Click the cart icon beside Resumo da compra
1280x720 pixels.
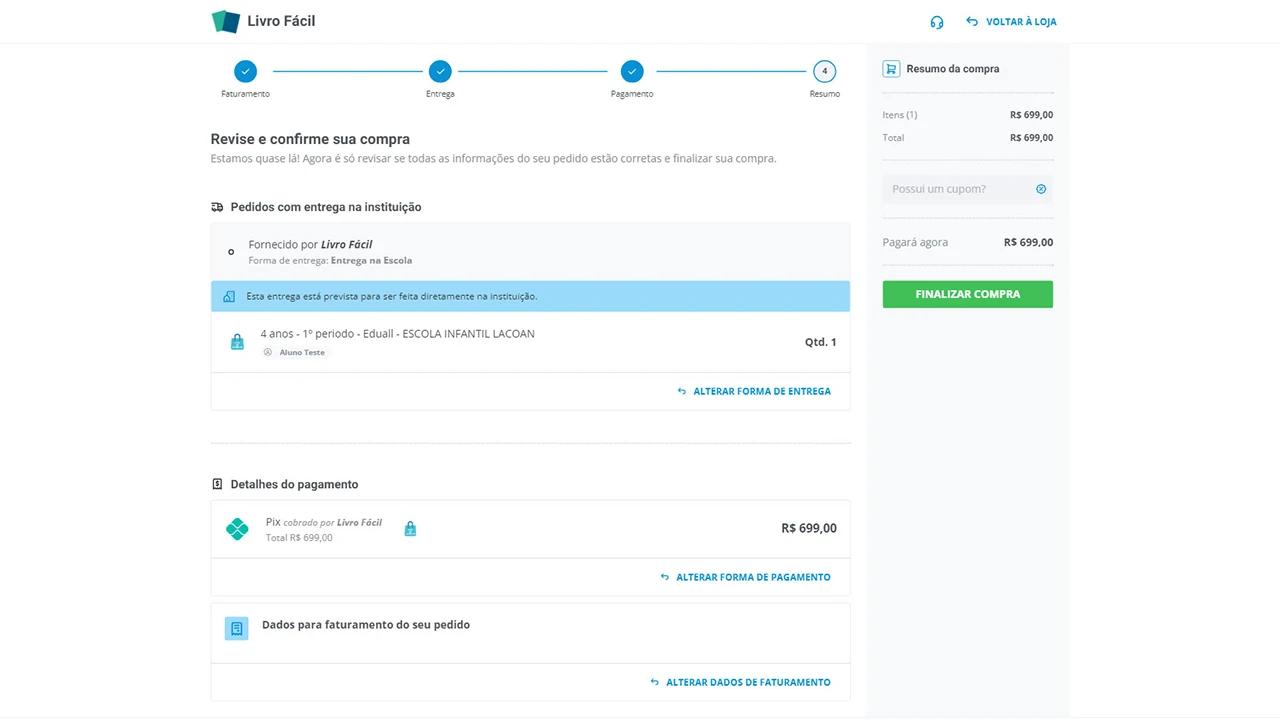point(891,69)
